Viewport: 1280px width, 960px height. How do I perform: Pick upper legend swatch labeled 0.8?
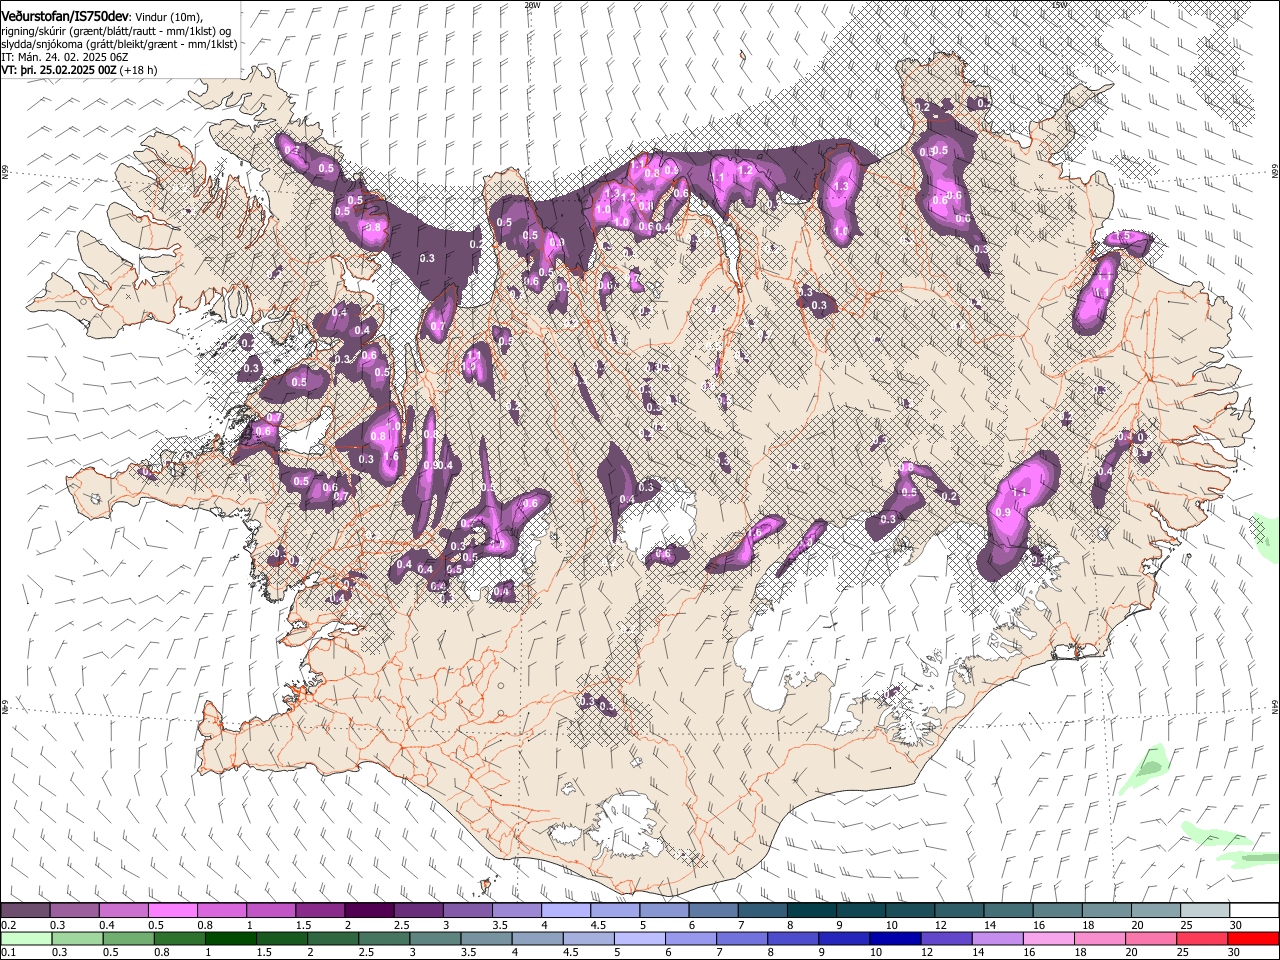point(221,910)
